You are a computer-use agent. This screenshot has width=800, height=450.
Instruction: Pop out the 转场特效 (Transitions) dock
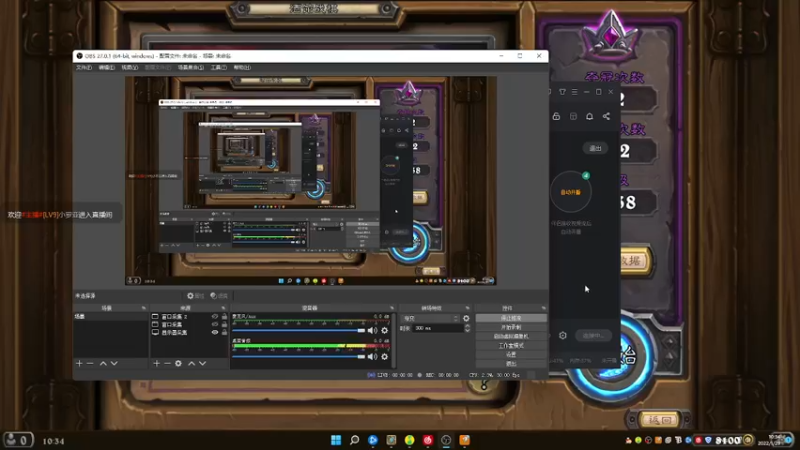click(467, 308)
